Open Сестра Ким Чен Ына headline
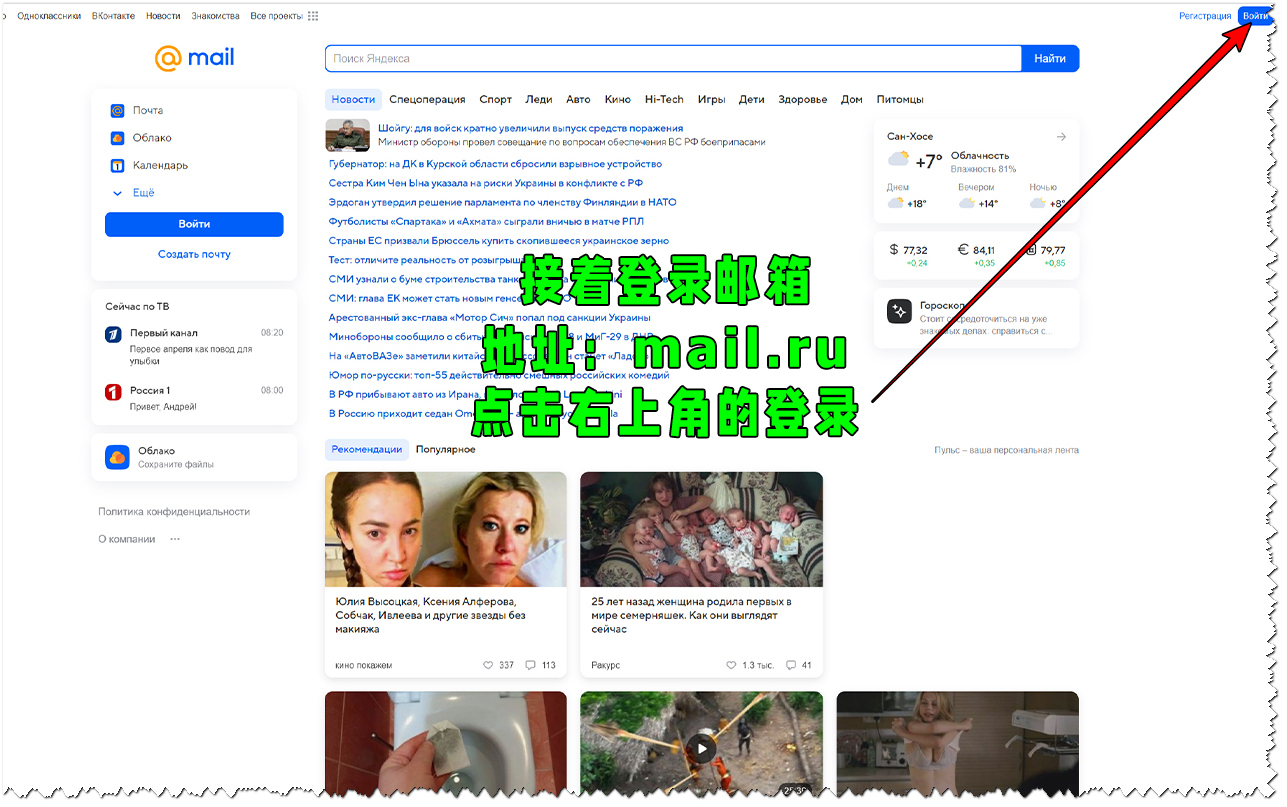 485,183
